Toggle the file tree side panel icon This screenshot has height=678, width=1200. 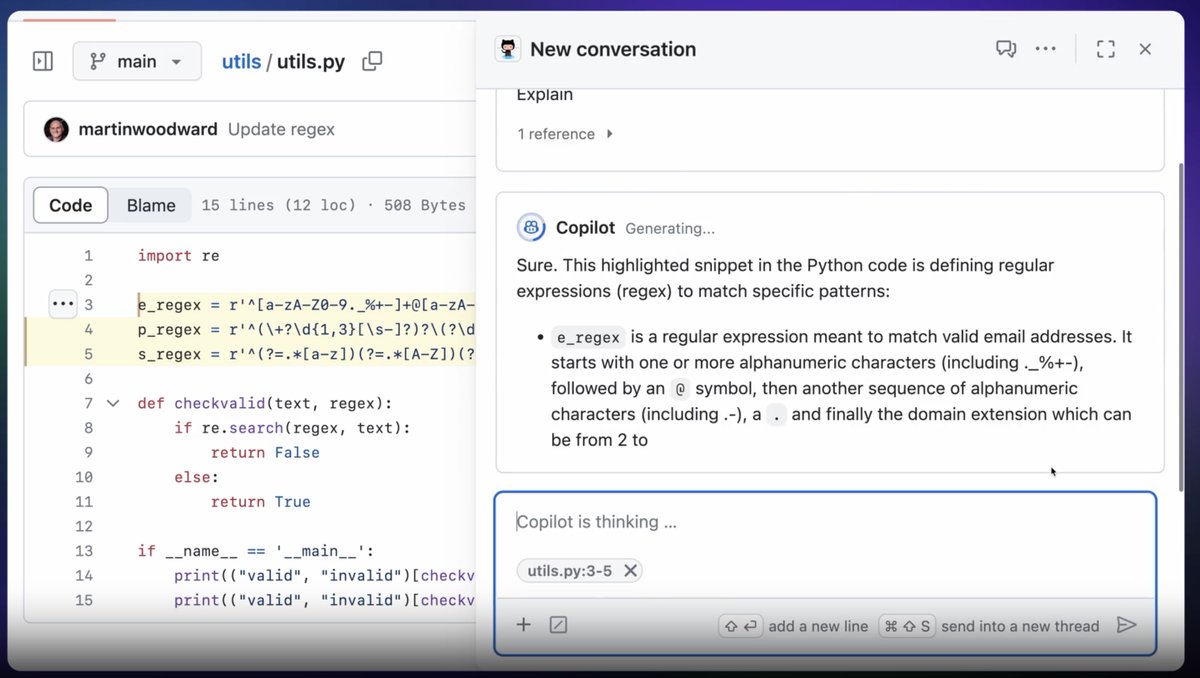(x=43, y=62)
